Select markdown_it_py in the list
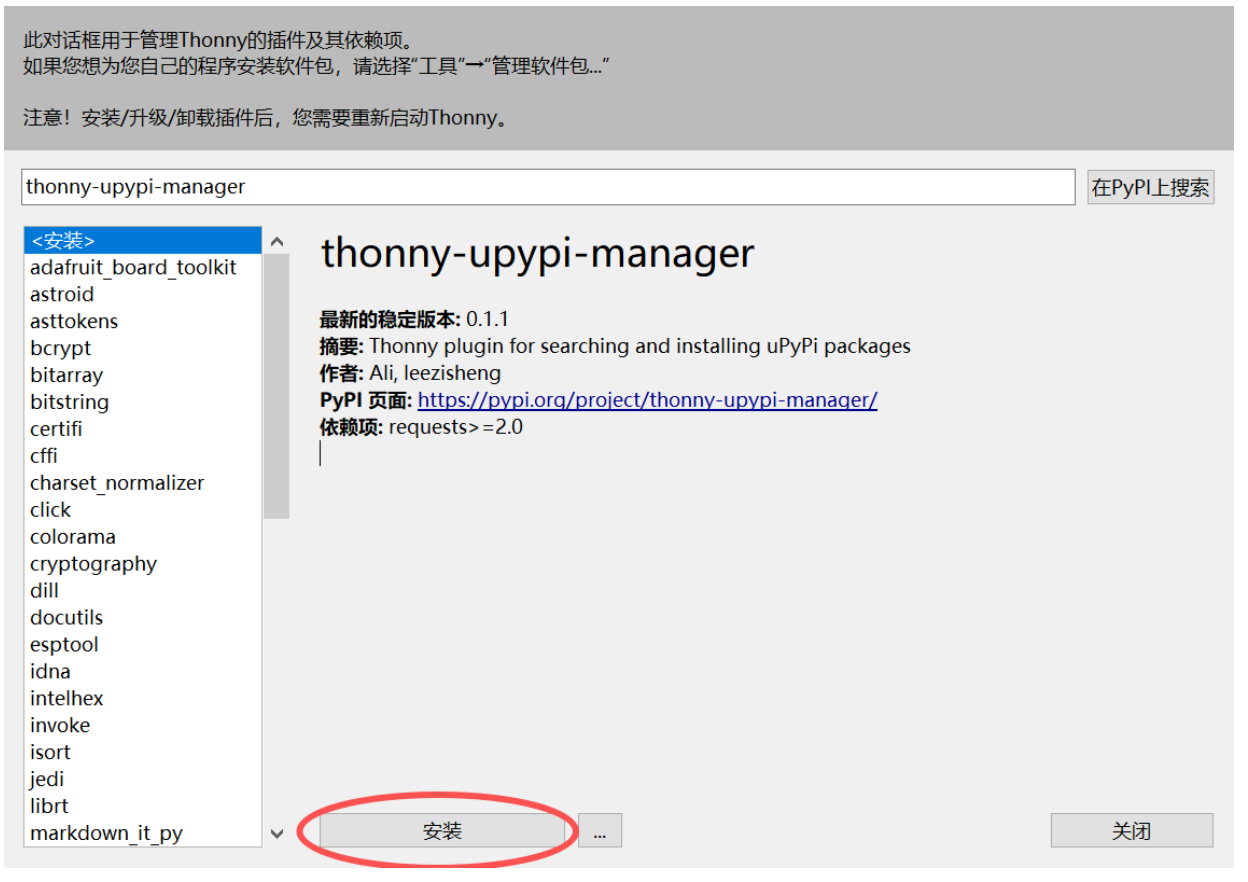Image resolution: width=1248 pixels, height=882 pixels. pyautogui.click(x=106, y=834)
